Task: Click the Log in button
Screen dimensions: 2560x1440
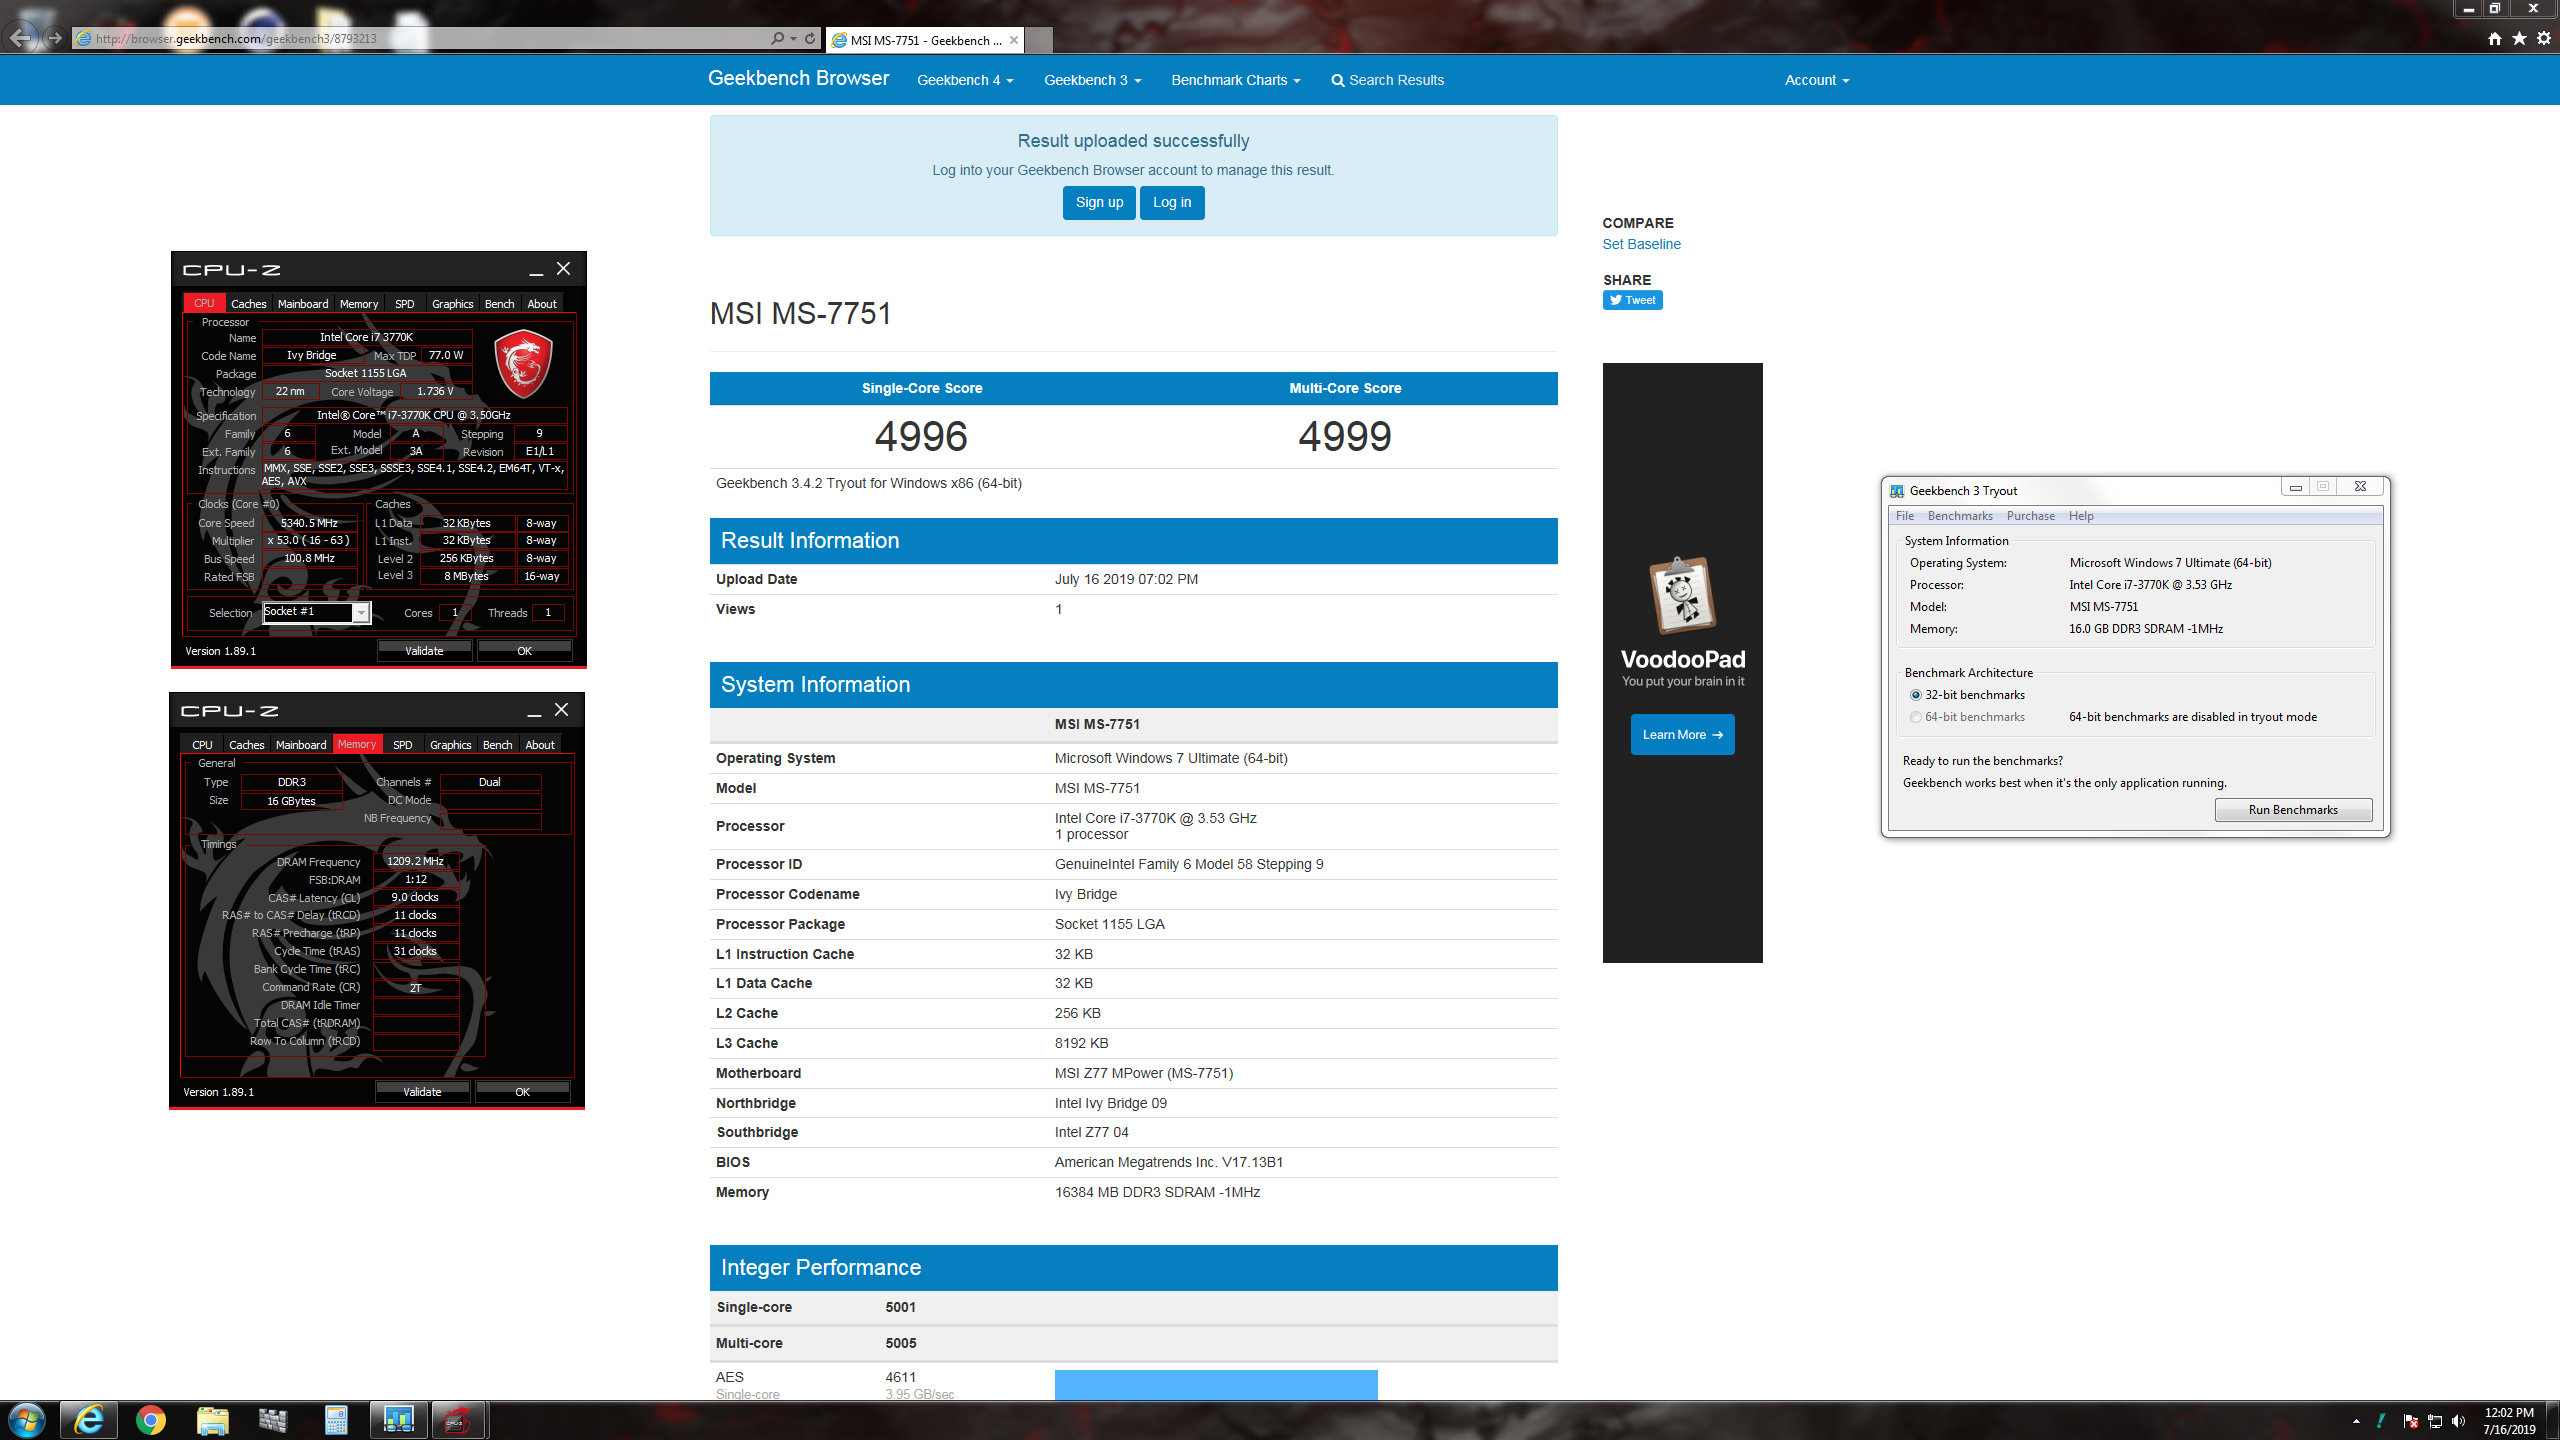Action: [x=1172, y=202]
